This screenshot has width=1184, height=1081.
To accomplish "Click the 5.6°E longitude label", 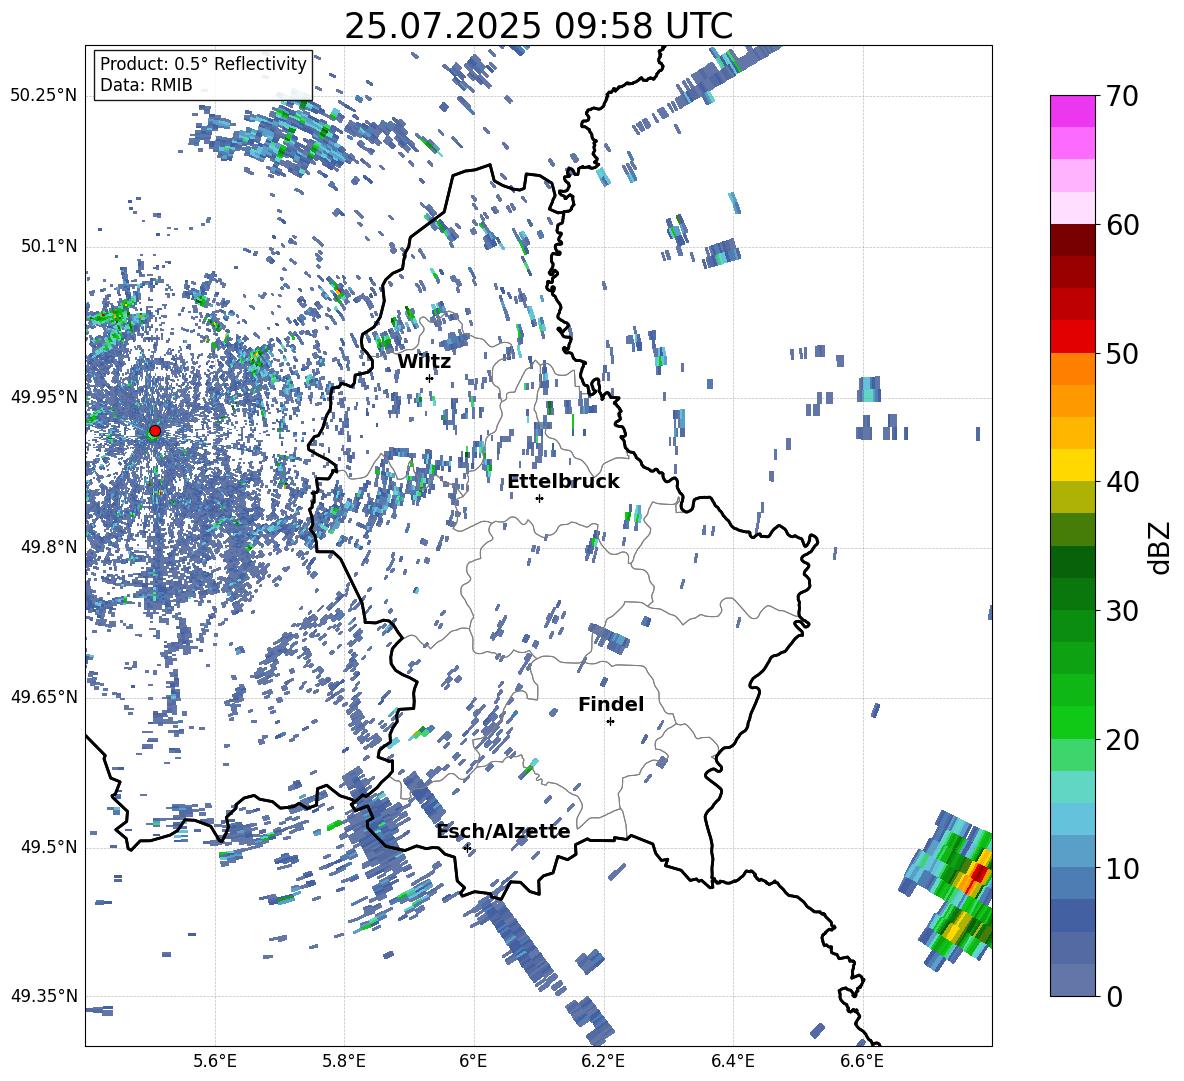I will 215,1061.
